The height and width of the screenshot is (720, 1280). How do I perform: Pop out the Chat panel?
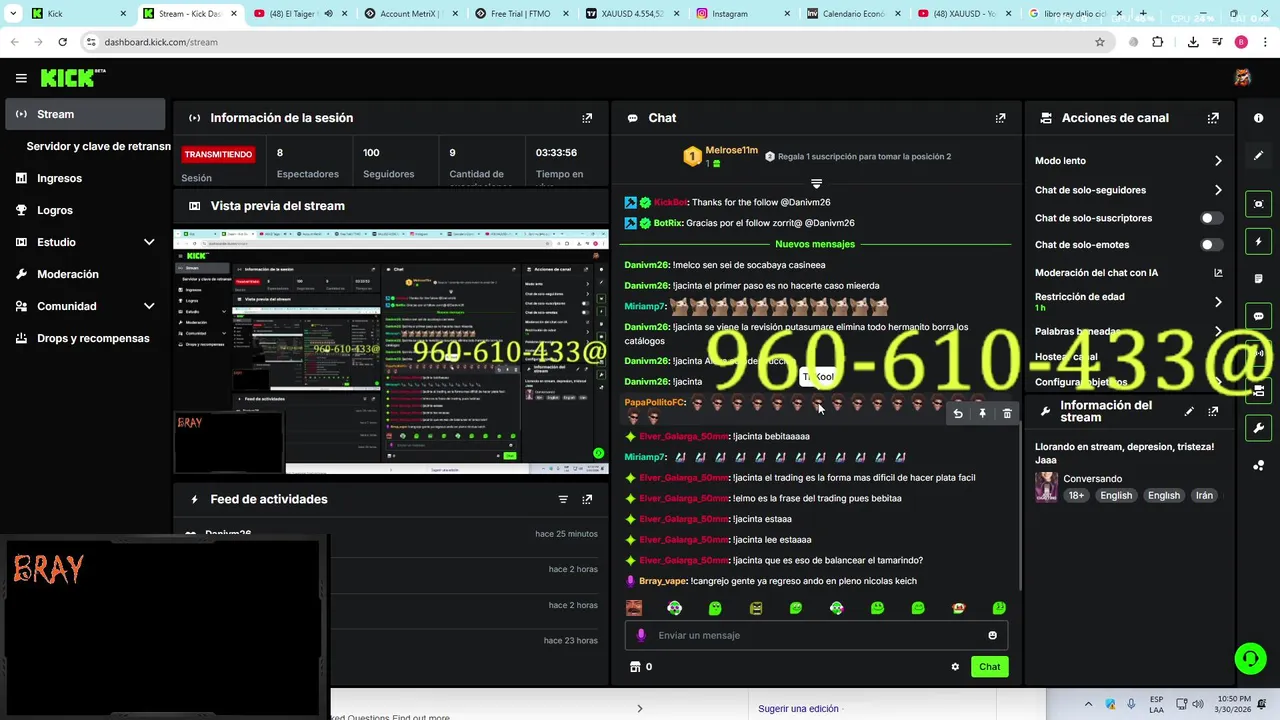coord(1000,118)
